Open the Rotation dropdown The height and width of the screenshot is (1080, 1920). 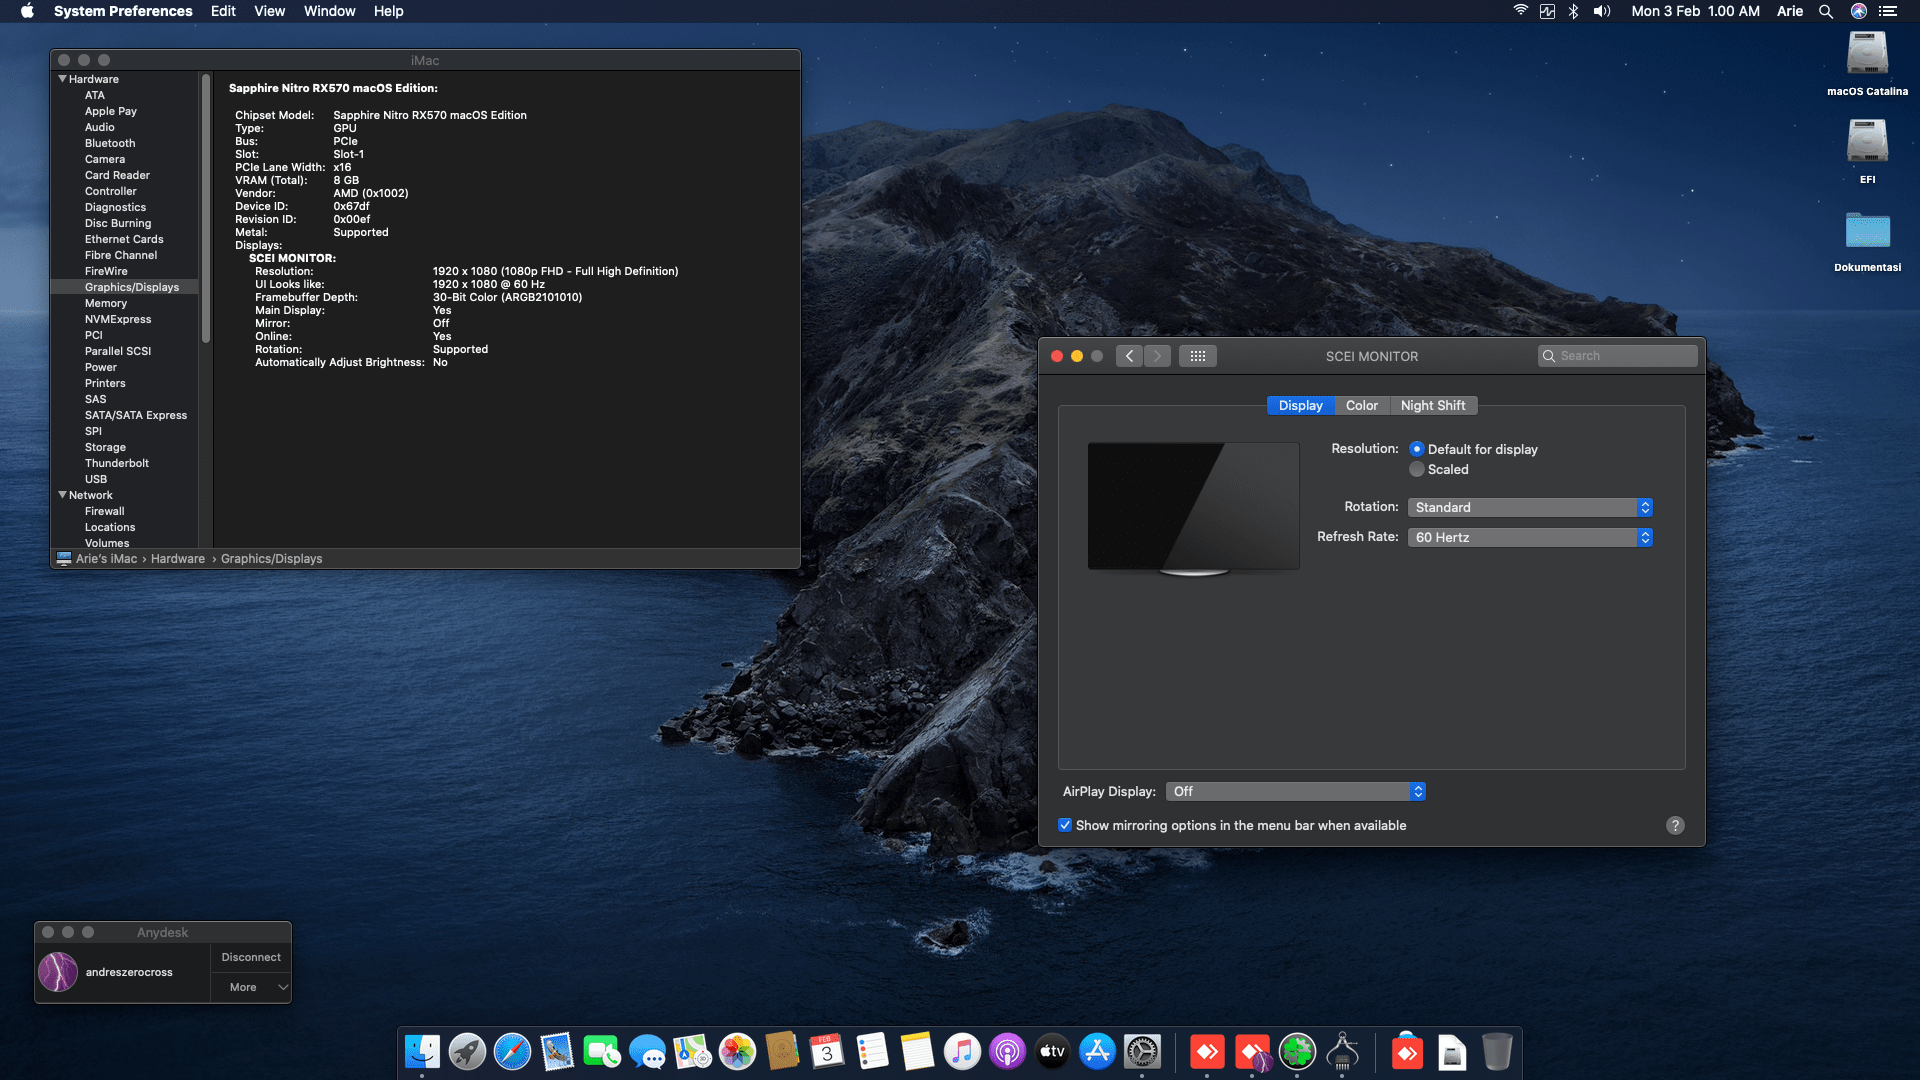[x=1529, y=507]
